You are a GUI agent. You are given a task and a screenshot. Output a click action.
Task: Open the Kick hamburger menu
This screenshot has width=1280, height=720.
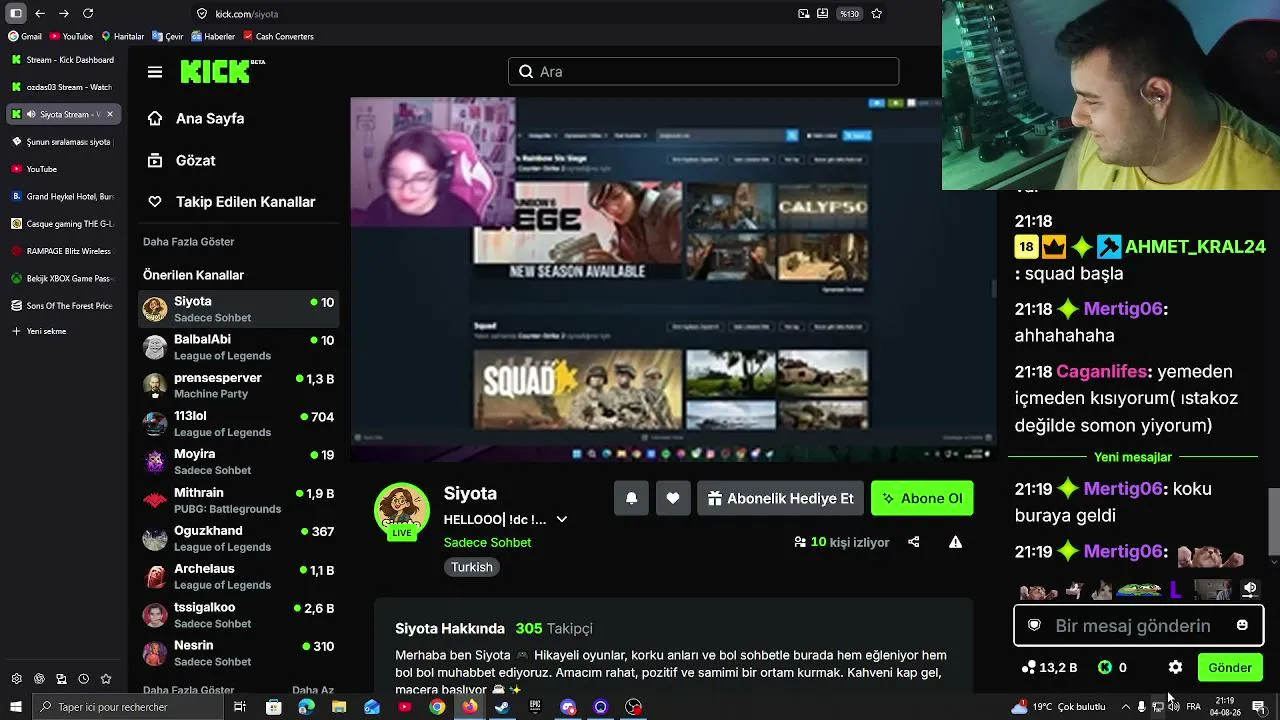point(155,72)
